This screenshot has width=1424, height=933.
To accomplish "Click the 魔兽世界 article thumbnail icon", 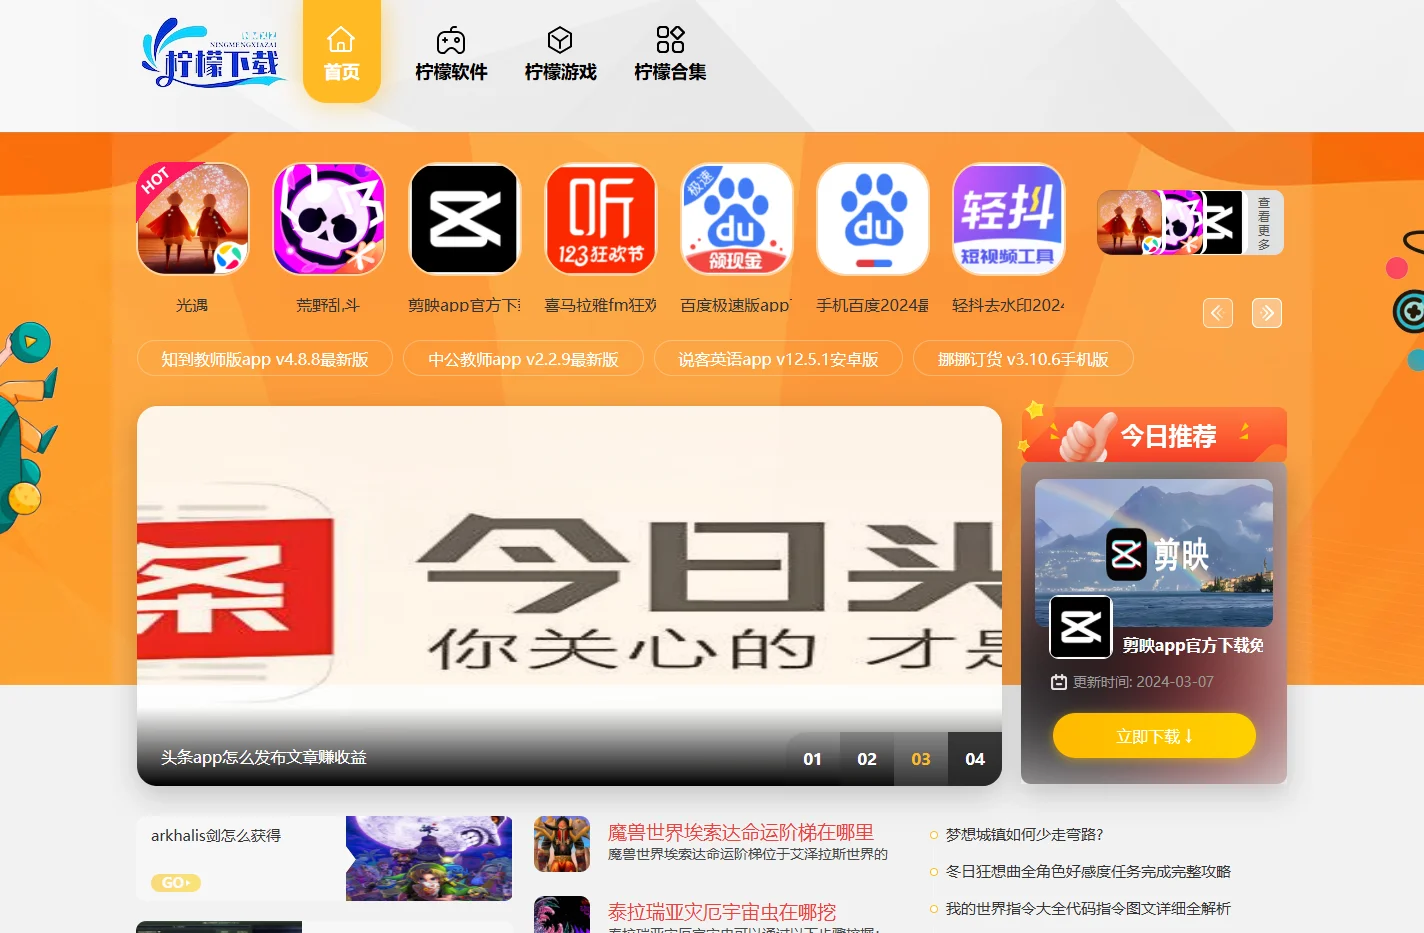I will click(562, 844).
